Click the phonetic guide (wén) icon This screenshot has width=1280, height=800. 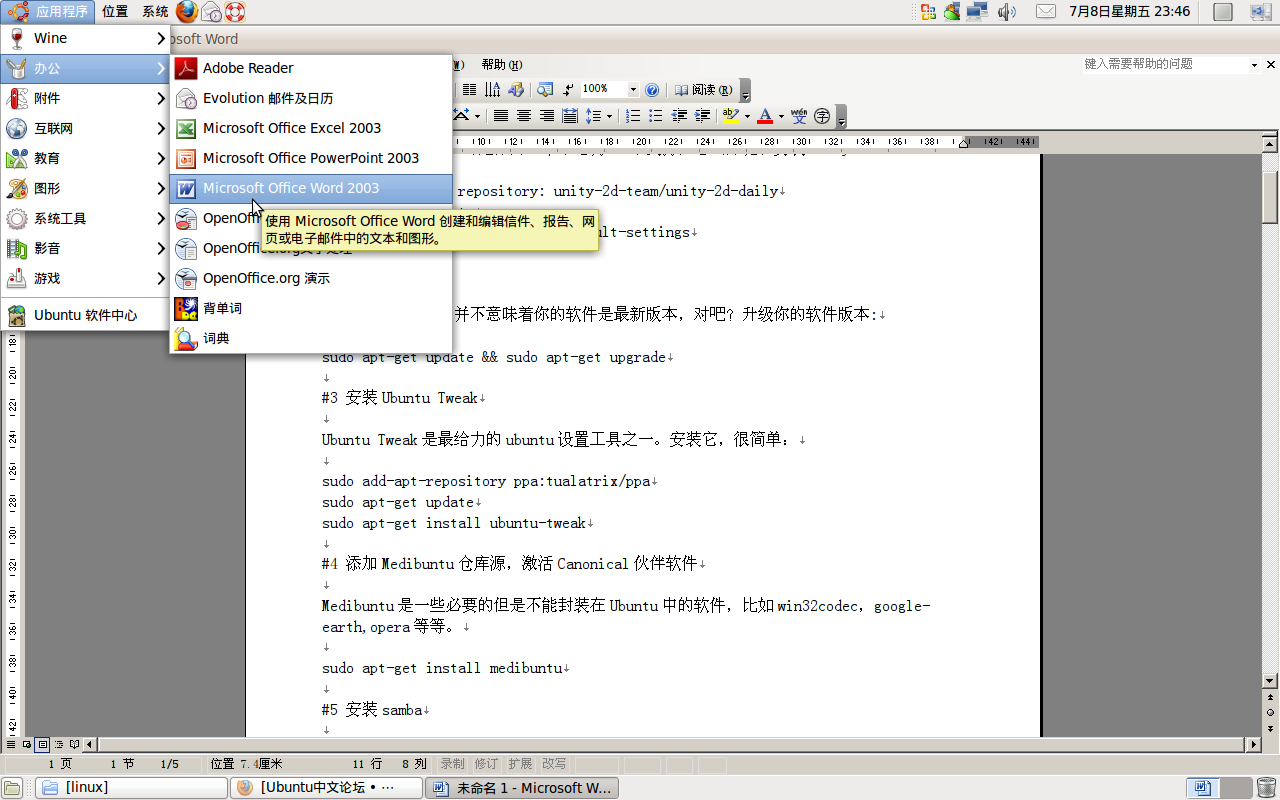click(x=799, y=116)
